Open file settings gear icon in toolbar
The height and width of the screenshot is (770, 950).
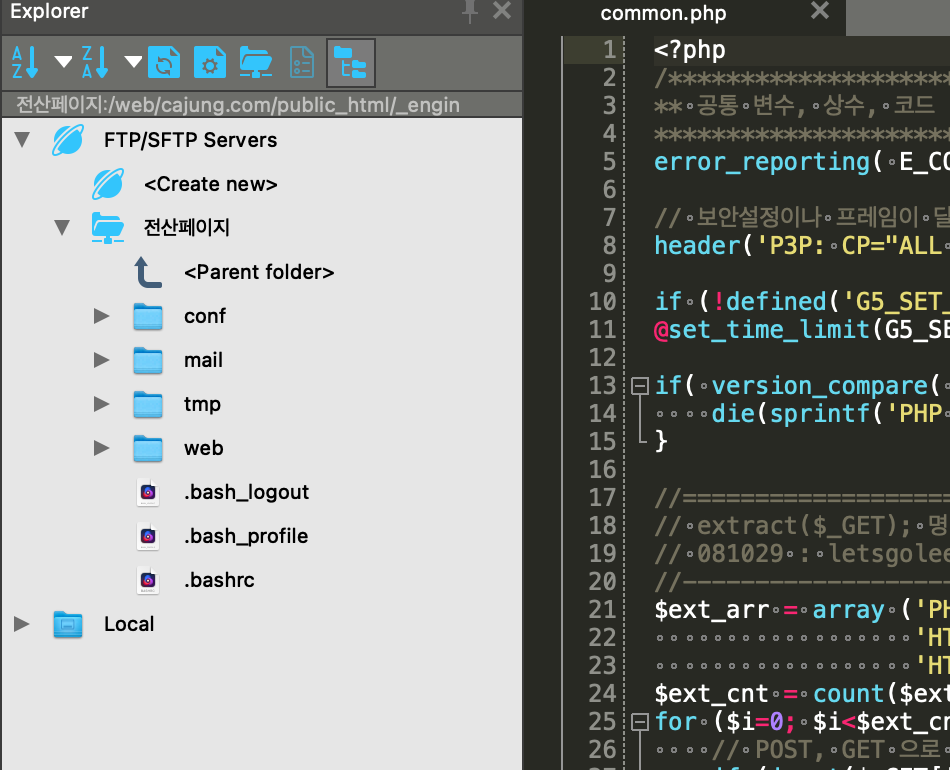click(x=209, y=62)
